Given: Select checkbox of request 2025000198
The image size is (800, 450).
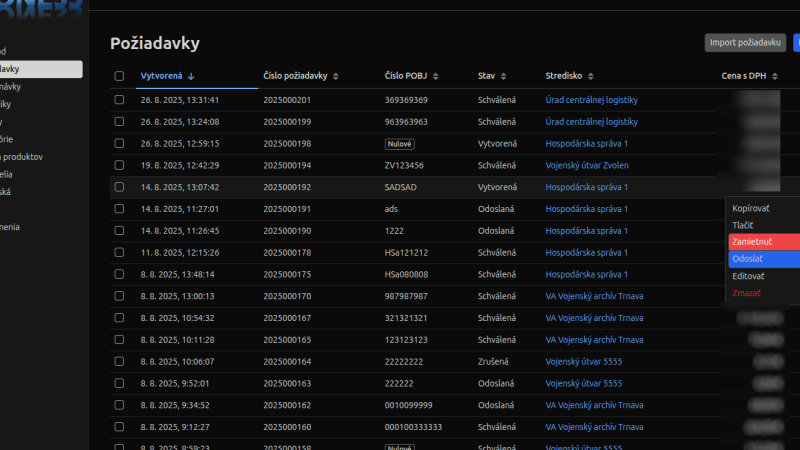Looking at the screenshot, I should pyautogui.click(x=119, y=143).
